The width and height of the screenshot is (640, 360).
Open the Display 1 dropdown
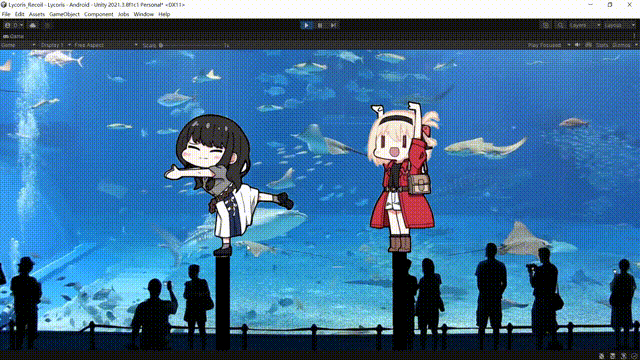[x=56, y=45]
